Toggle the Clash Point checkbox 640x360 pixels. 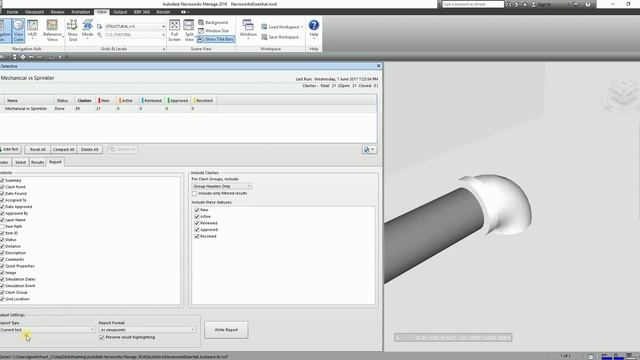pyautogui.click(x=2, y=187)
